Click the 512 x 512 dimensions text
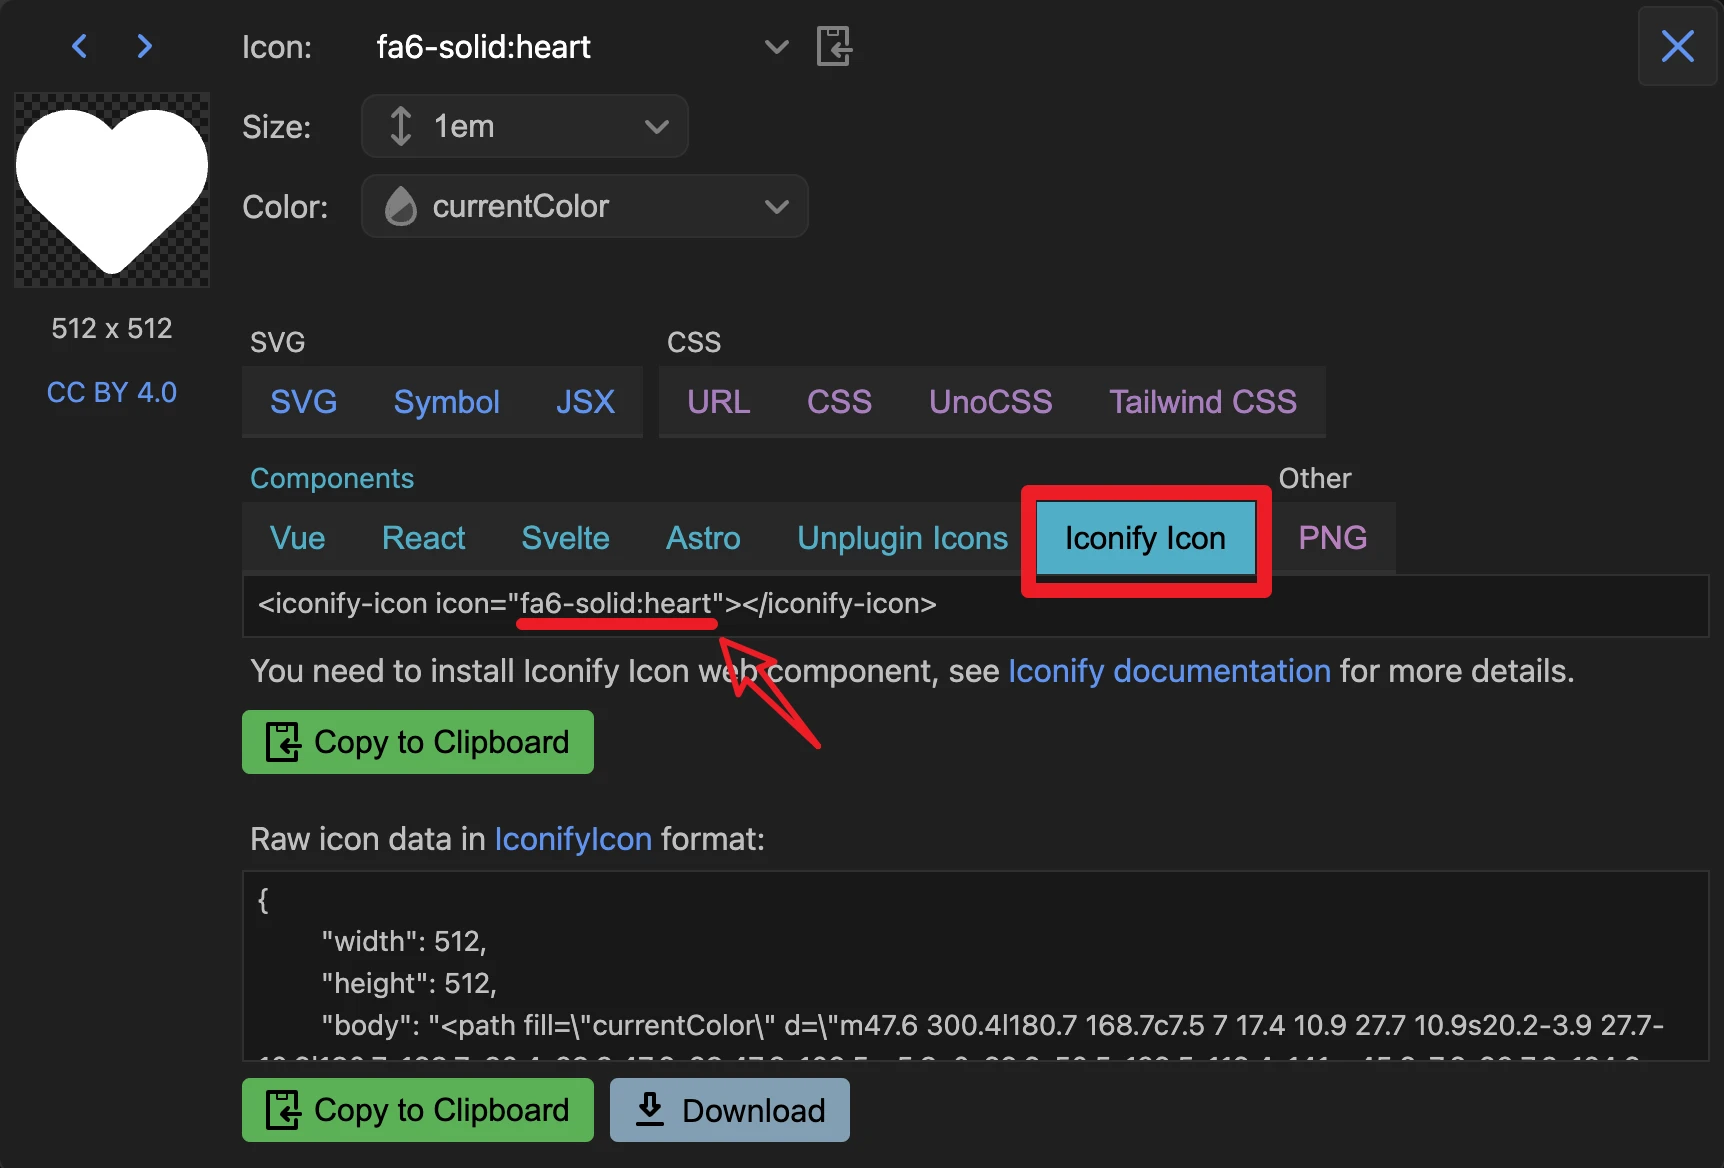The image size is (1724, 1168). 112,328
